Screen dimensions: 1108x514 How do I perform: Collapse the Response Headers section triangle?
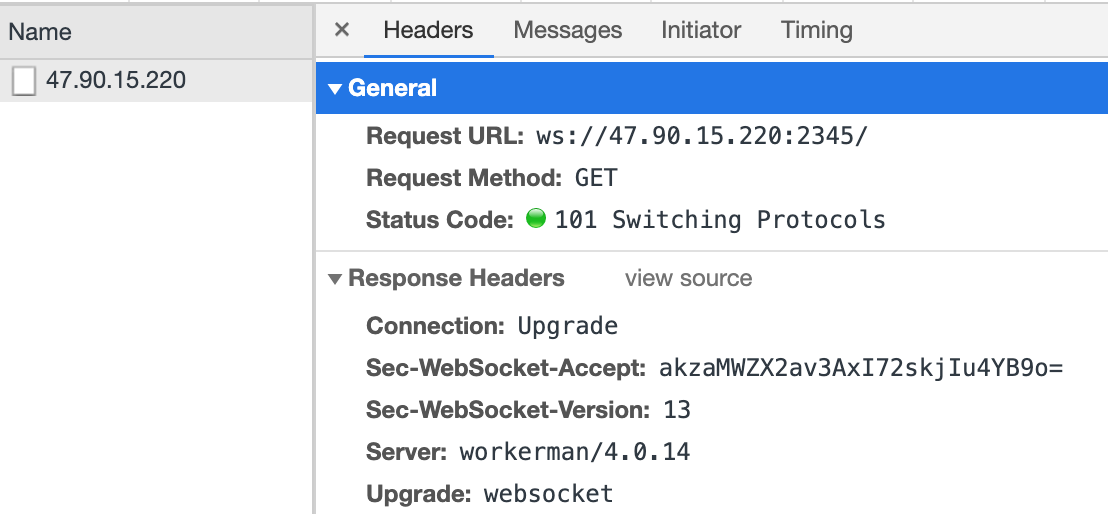click(335, 279)
